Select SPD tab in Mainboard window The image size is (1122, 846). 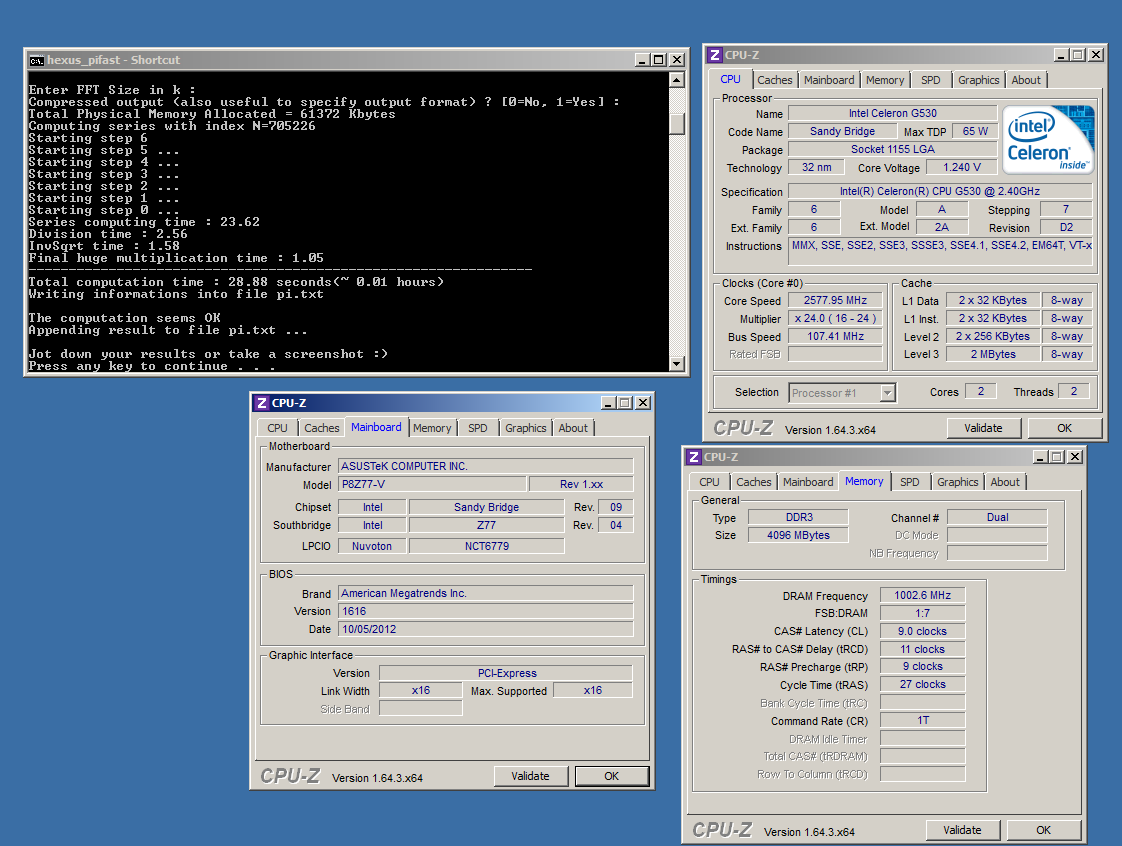tap(477, 428)
